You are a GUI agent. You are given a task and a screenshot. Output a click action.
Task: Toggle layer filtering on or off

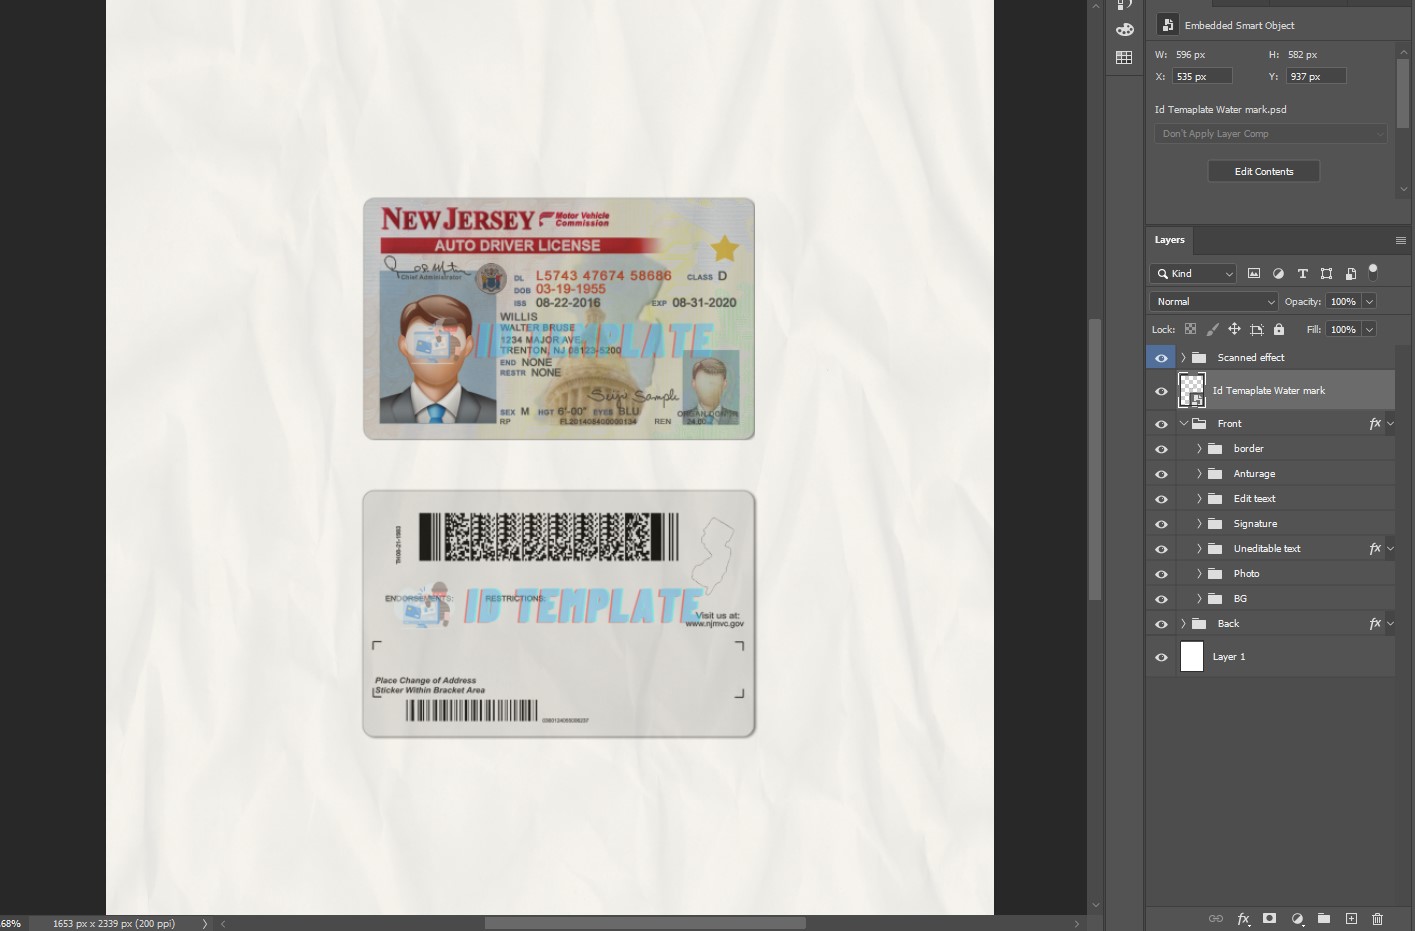tap(1373, 271)
